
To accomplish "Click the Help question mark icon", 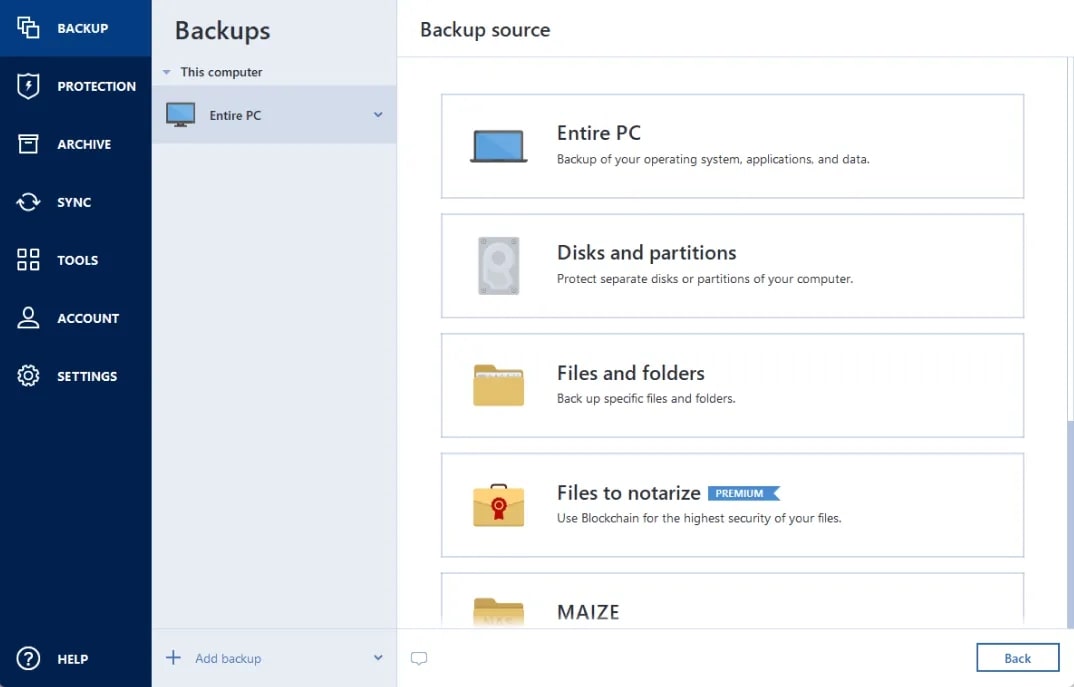I will (27, 658).
